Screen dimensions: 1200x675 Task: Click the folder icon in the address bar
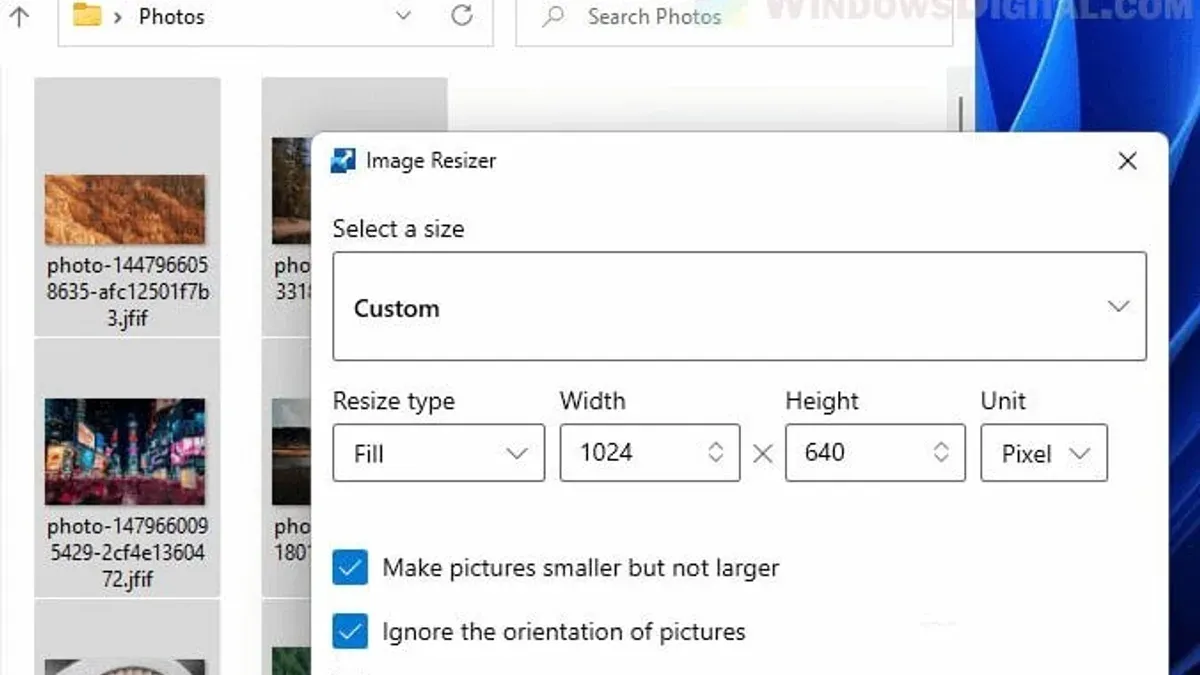click(88, 15)
